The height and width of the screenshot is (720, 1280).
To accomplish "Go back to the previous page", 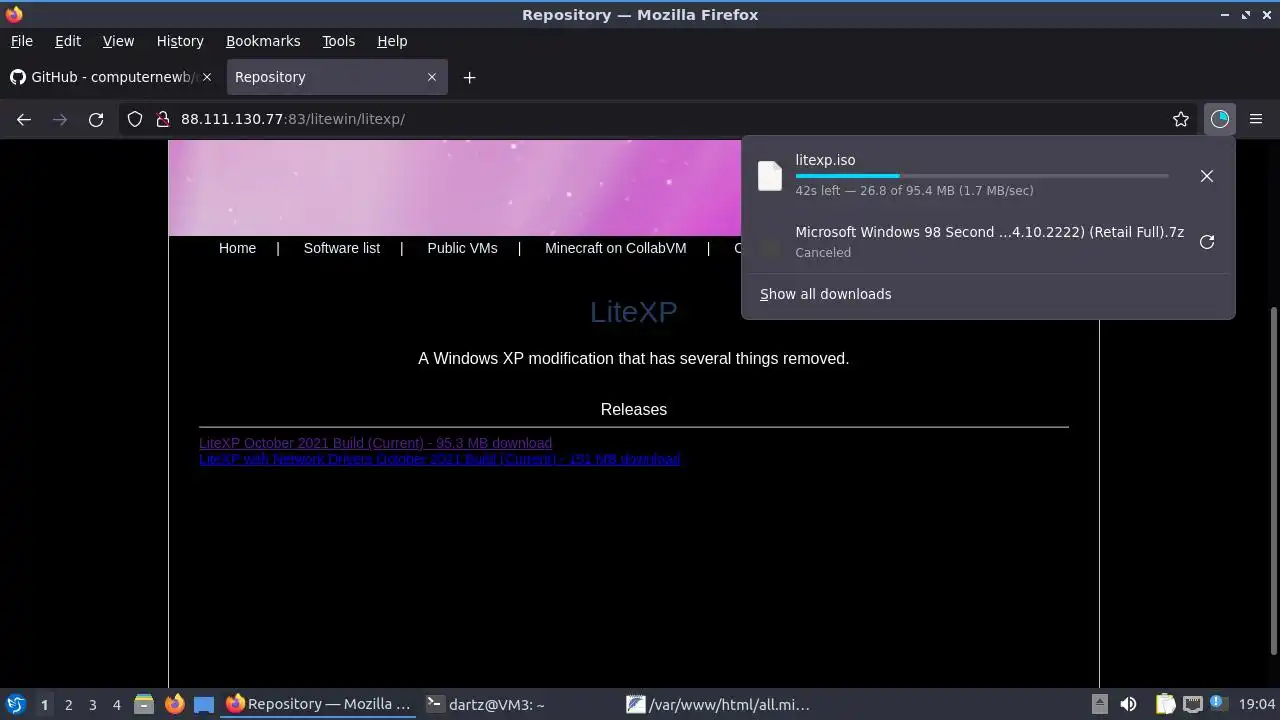I will (x=24, y=119).
